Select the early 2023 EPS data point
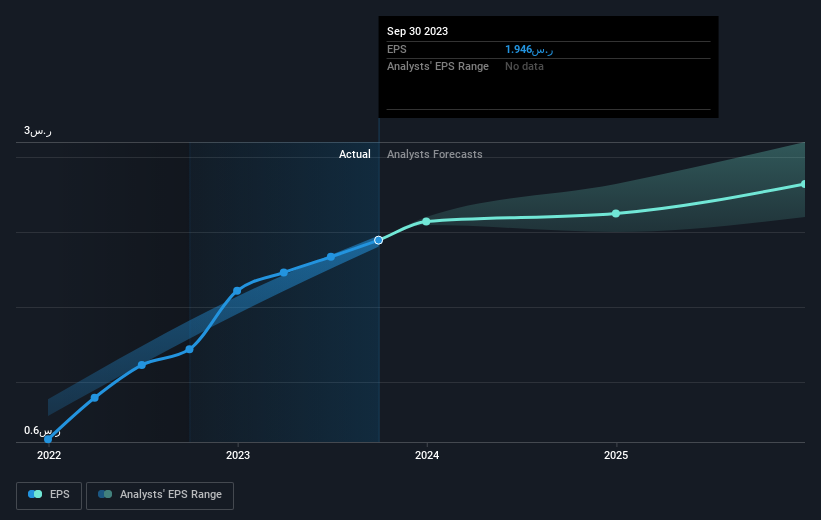Viewport: 821px width, 520px height. point(237,291)
